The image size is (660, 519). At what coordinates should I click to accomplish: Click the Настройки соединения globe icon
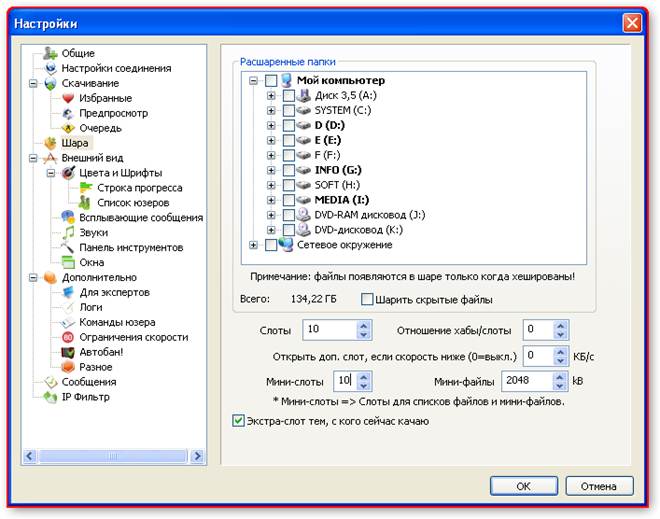click(51, 68)
